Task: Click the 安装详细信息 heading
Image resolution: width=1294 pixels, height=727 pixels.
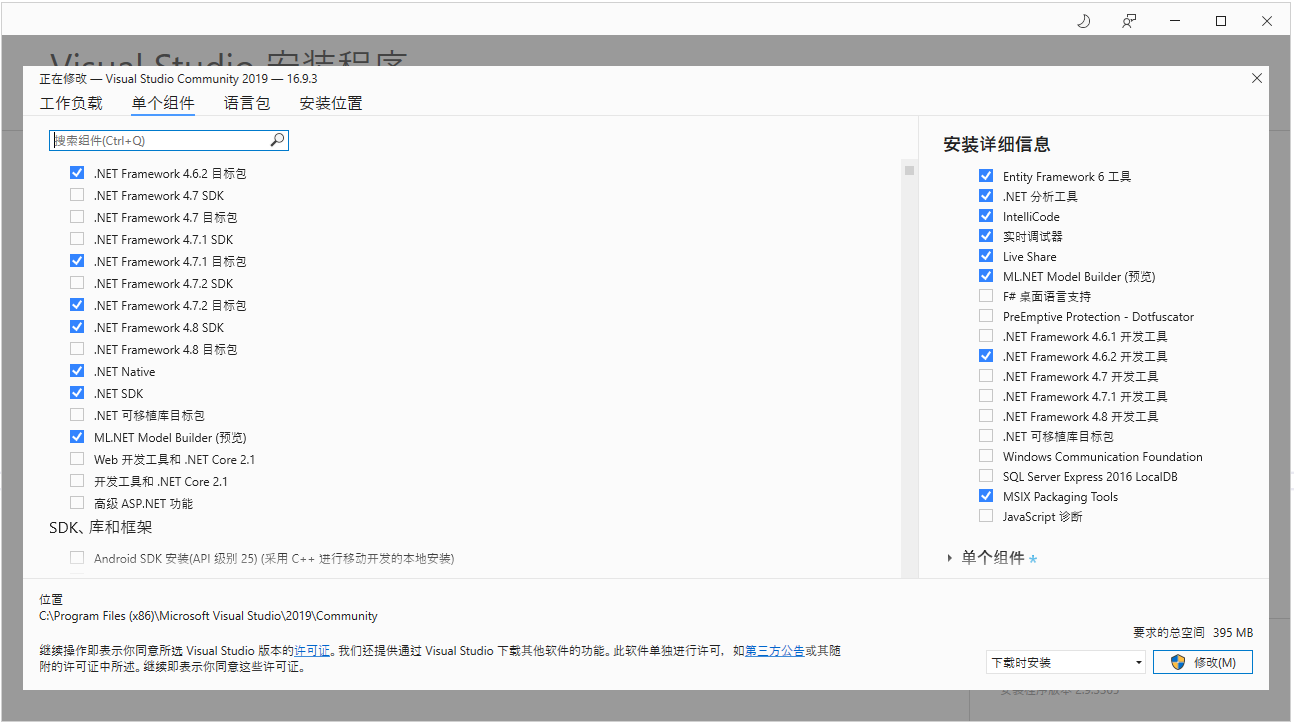Action: pos(997,144)
